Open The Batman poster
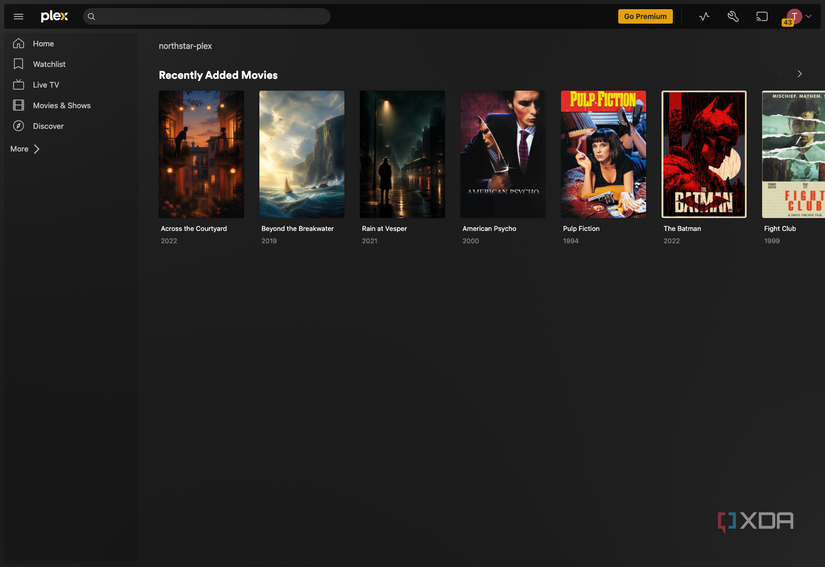The height and width of the screenshot is (567, 825). click(704, 154)
